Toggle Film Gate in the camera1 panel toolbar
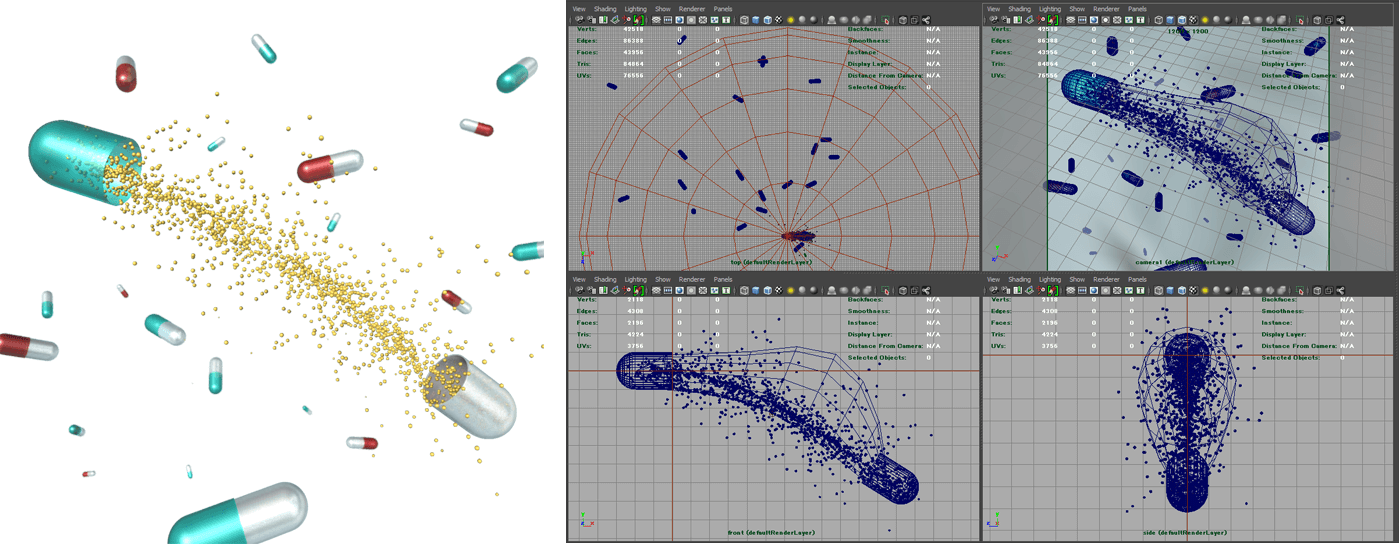Screen dimensions: 1399x544 (1082, 20)
